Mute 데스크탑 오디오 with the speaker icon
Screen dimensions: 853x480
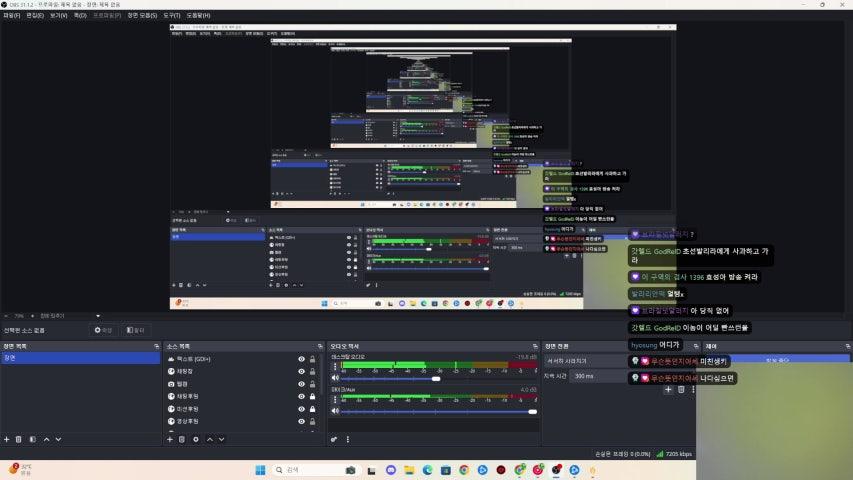point(335,378)
